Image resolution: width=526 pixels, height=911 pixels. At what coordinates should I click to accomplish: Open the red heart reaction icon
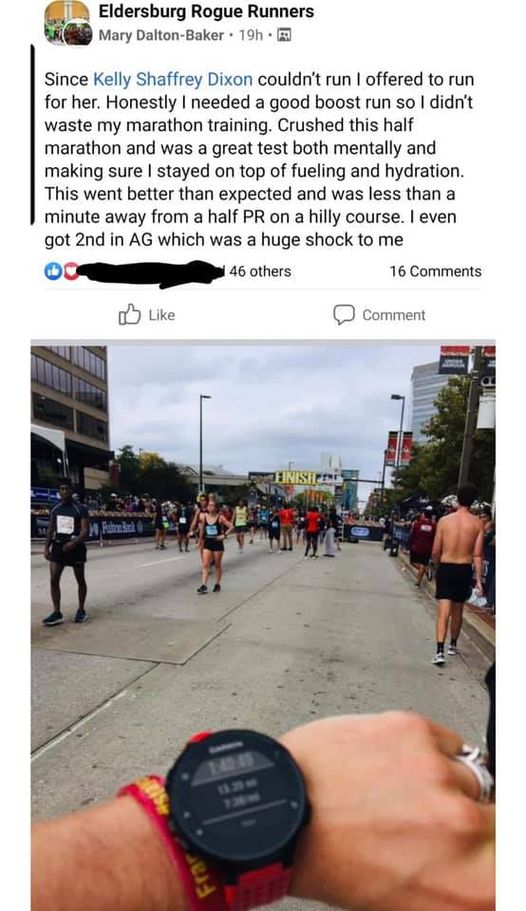[x=70, y=271]
